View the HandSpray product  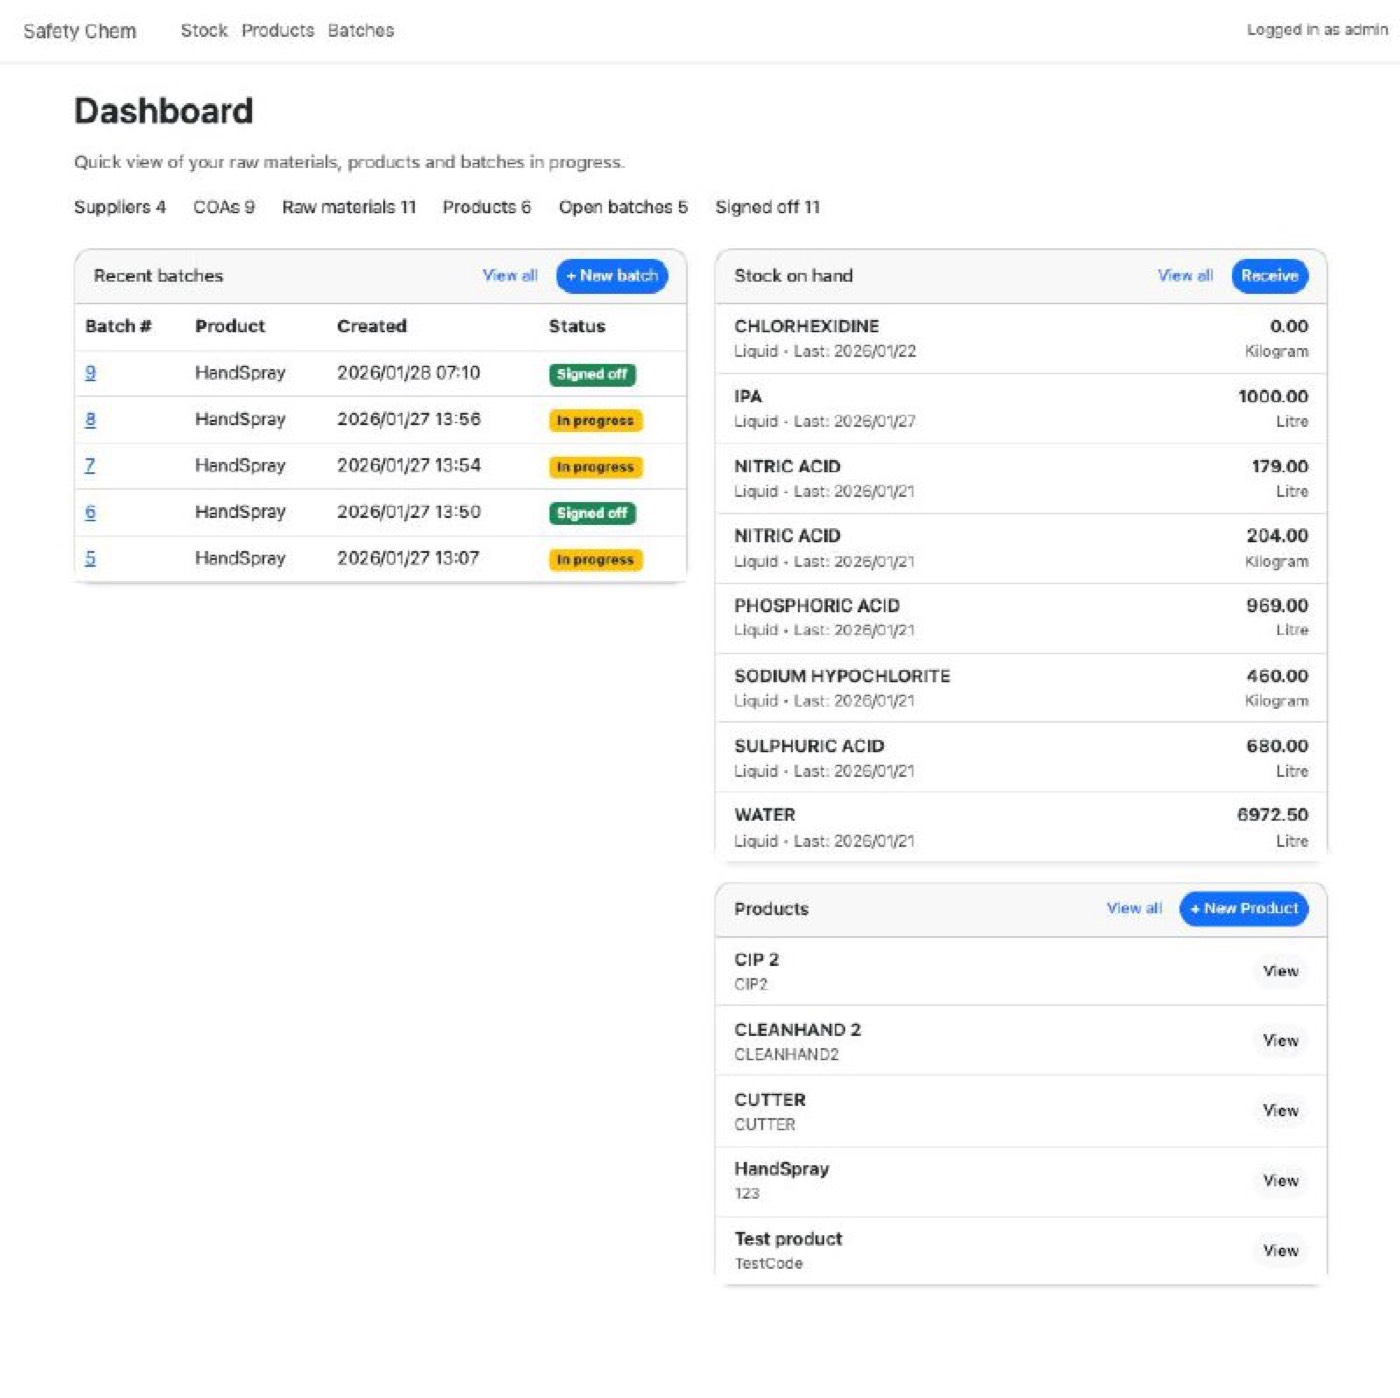click(1281, 1180)
